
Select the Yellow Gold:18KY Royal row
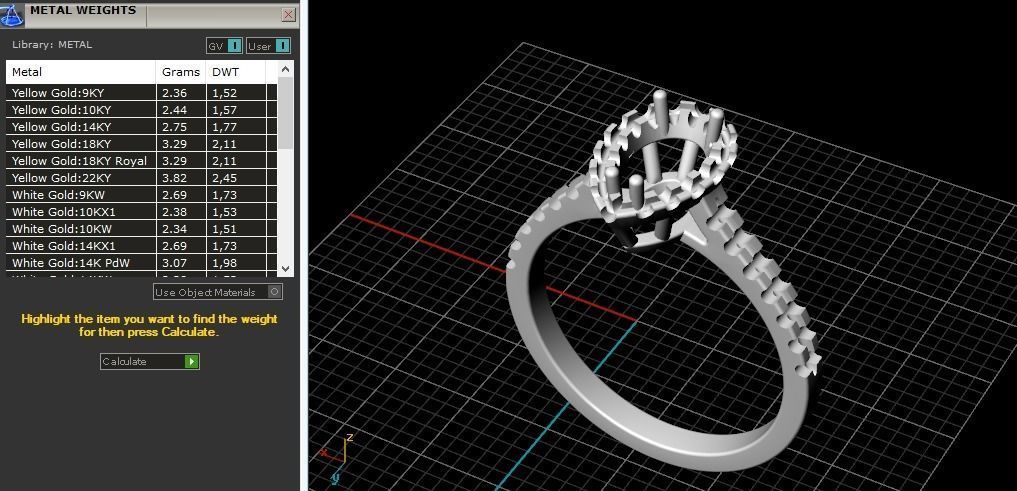click(141, 161)
